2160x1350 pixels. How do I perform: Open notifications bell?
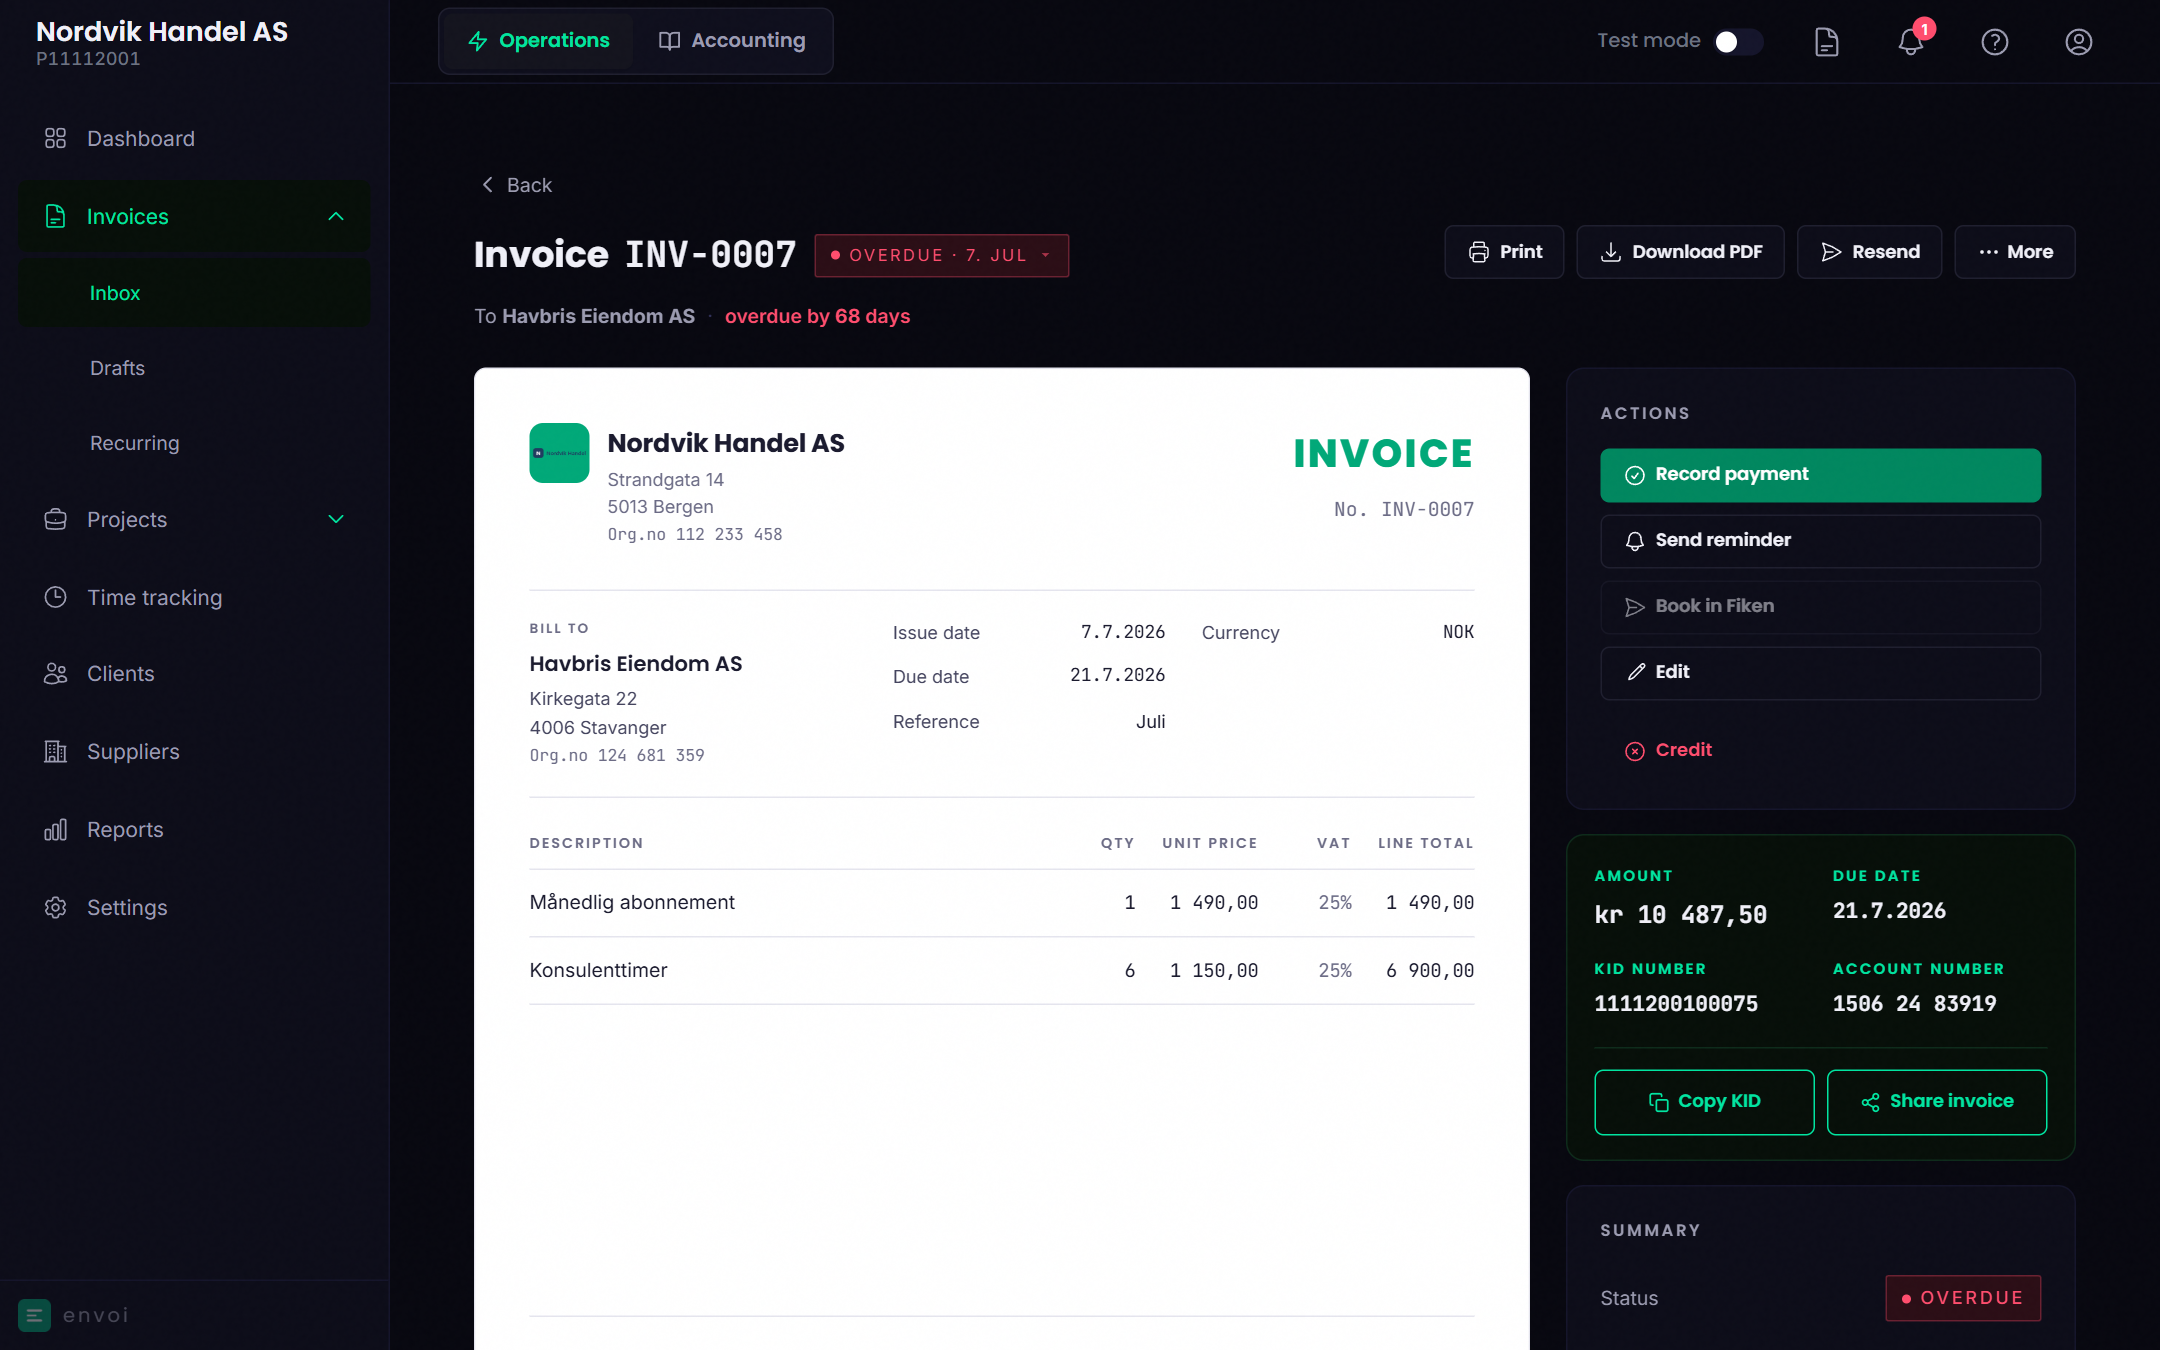tap(1910, 41)
